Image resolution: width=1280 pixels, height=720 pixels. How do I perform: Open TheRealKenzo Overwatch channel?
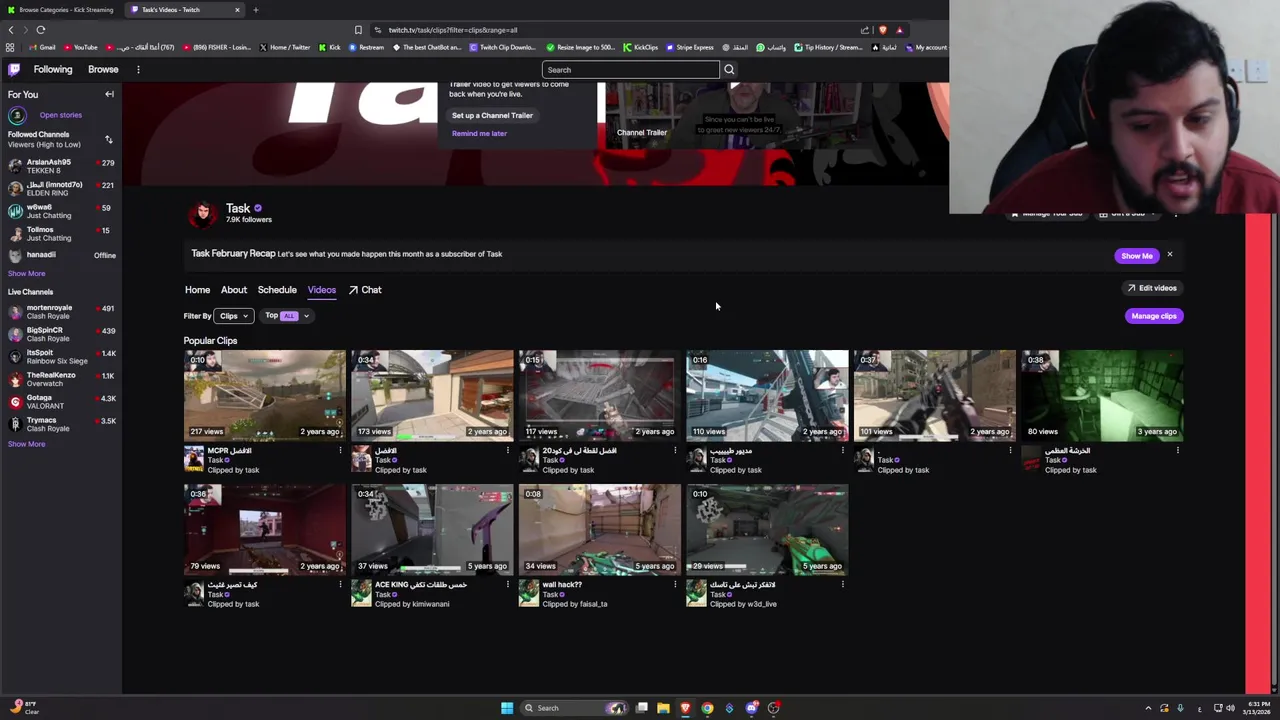tap(61, 379)
